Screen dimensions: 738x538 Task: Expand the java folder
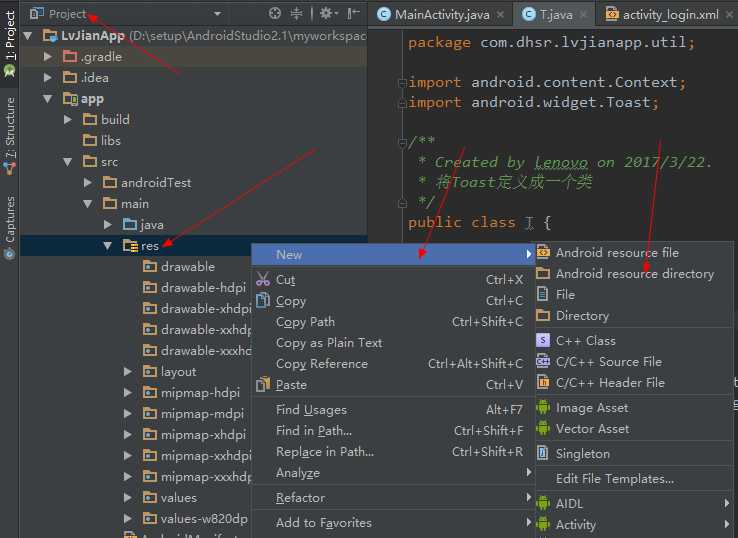[108, 225]
